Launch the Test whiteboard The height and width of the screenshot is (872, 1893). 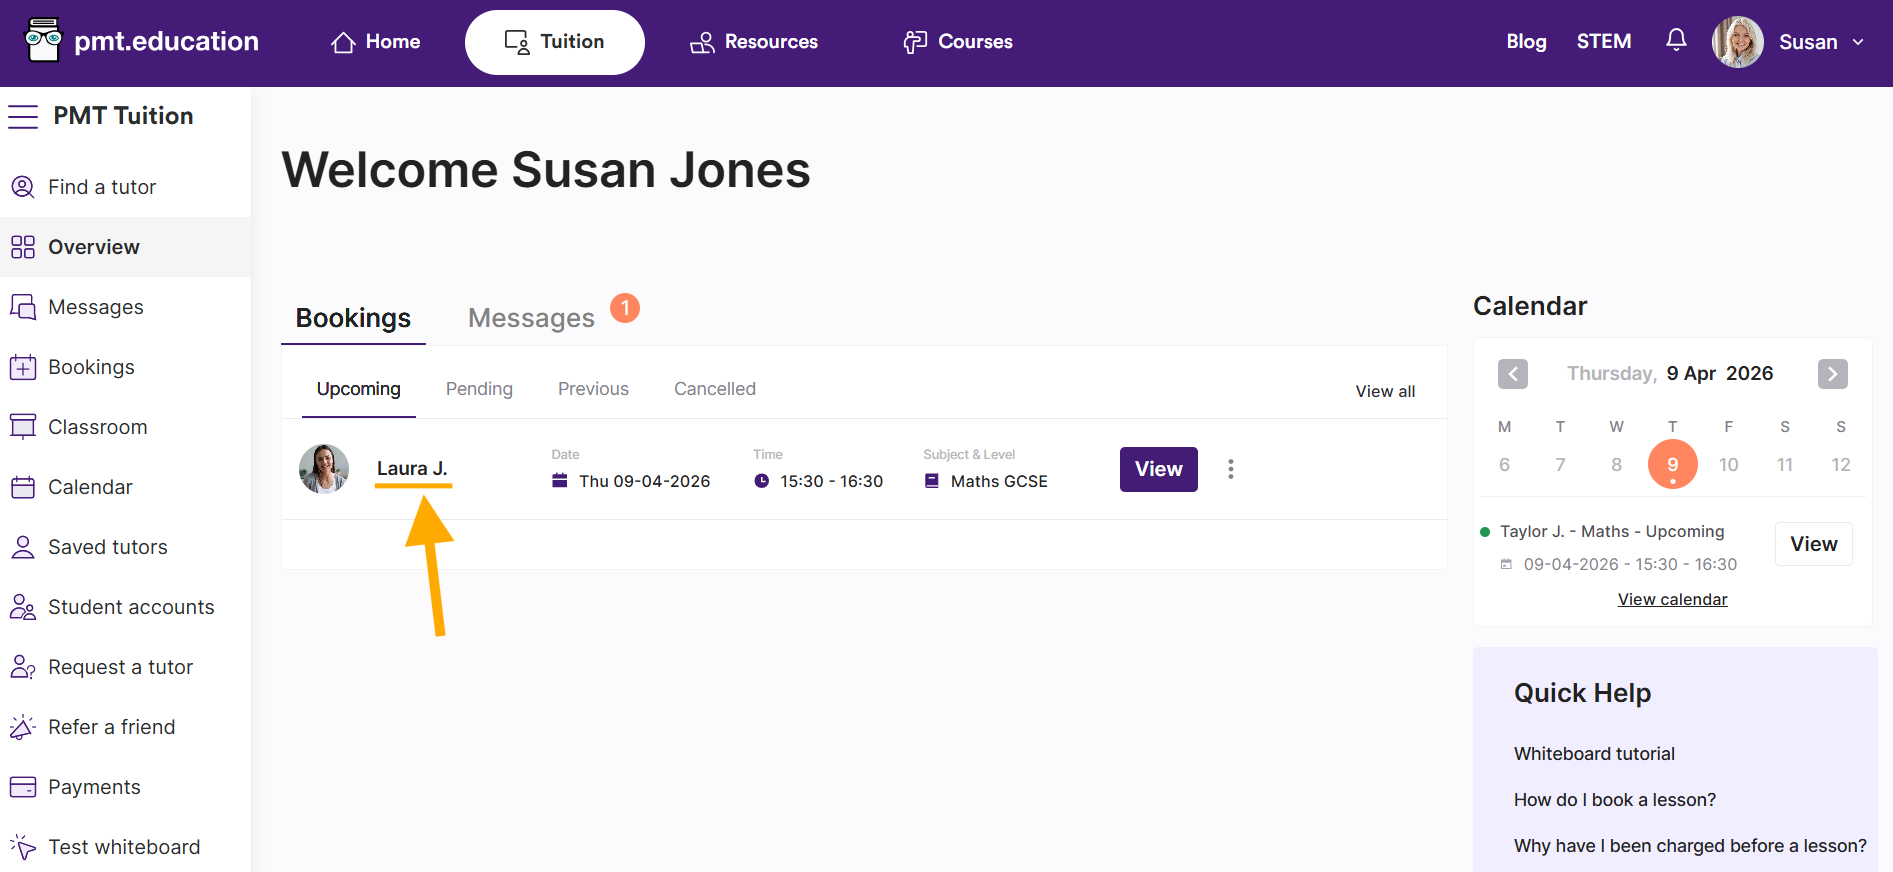click(x=123, y=847)
